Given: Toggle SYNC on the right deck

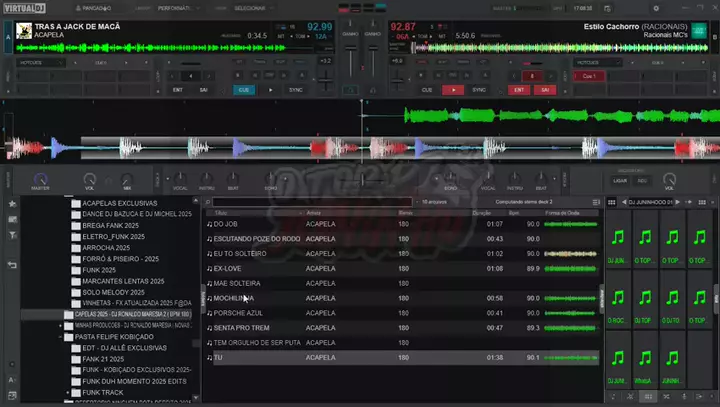Looking at the screenshot, I should (479, 90).
